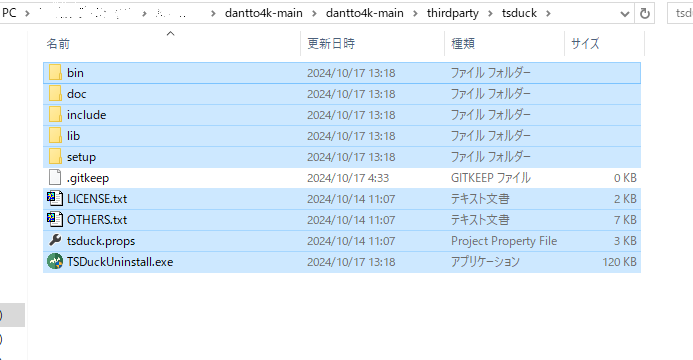Image resolution: width=693 pixels, height=360 pixels.
Task: Expand the chevron after thirdparty in path
Action: click(490, 14)
